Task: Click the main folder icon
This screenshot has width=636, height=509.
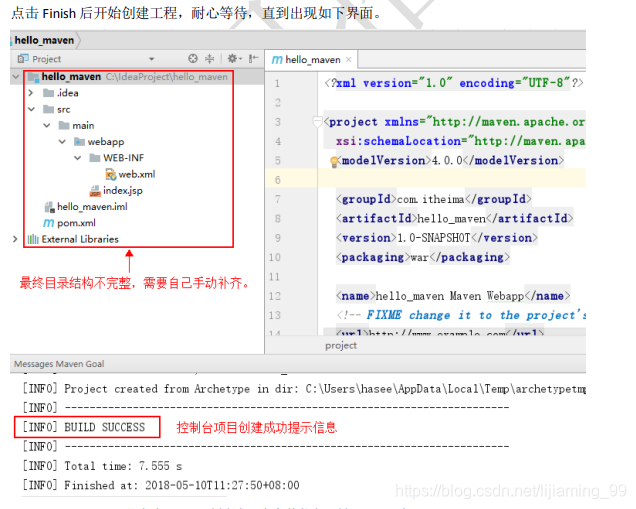Action: (64, 125)
